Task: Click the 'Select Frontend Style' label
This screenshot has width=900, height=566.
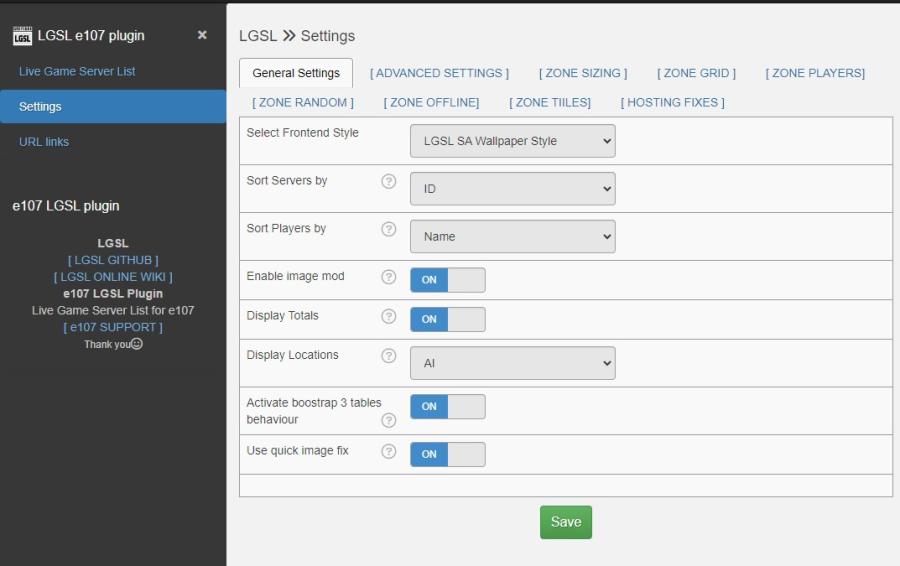Action: (302, 133)
